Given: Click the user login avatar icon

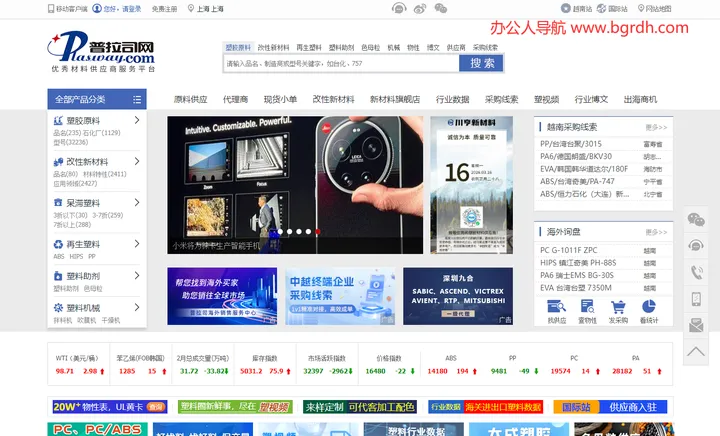Looking at the screenshot, I should tap(97, 8).
